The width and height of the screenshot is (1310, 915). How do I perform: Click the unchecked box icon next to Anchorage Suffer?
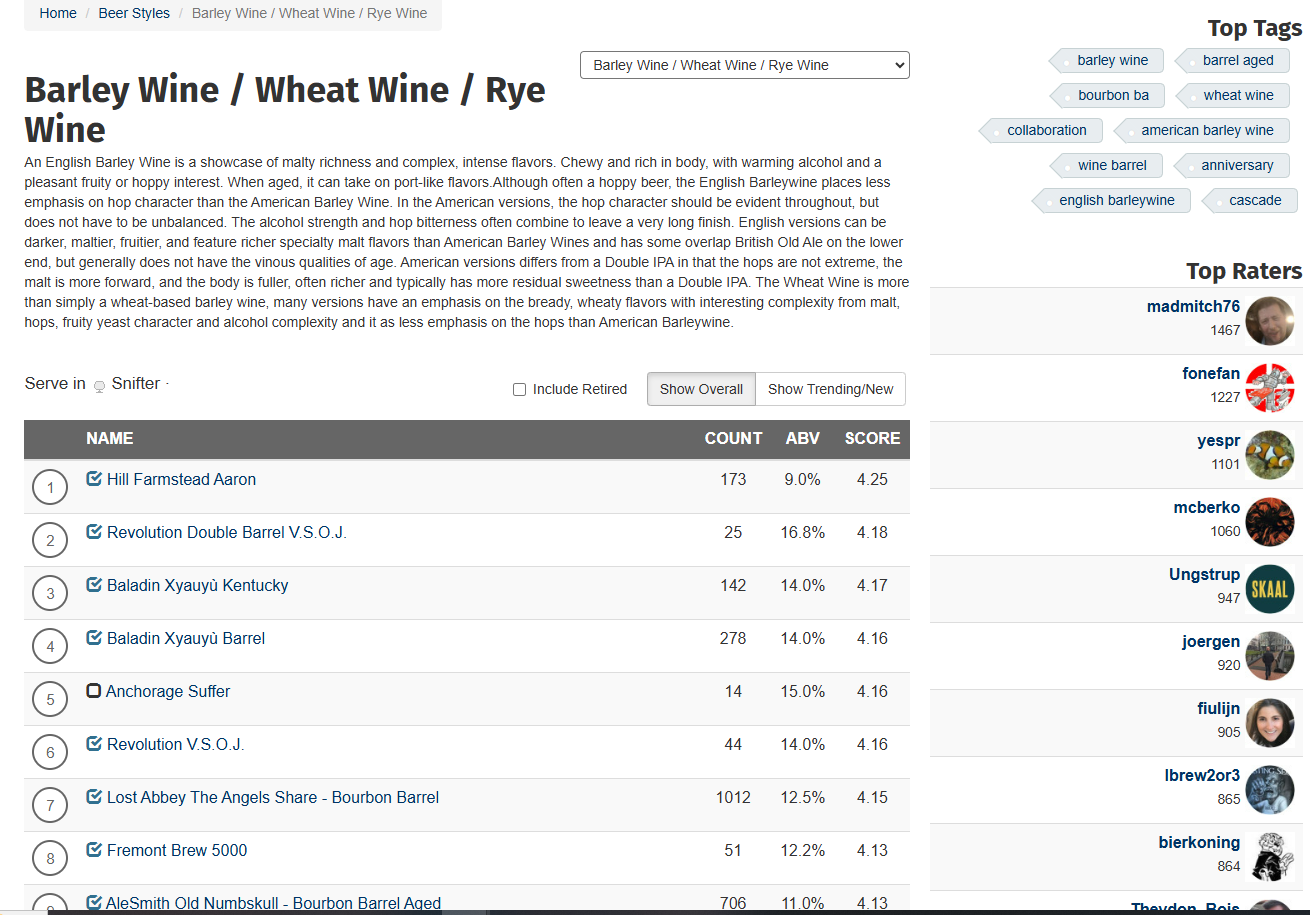coord(94,691)
